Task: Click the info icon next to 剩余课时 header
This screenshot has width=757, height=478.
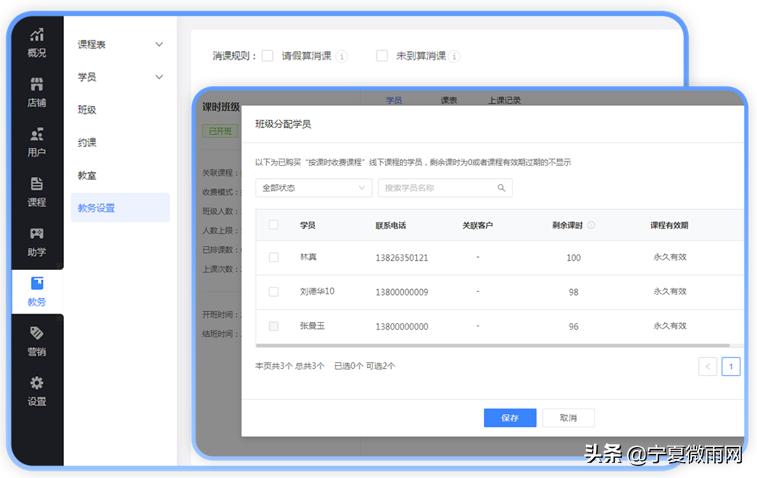Action: pos(591,225)
